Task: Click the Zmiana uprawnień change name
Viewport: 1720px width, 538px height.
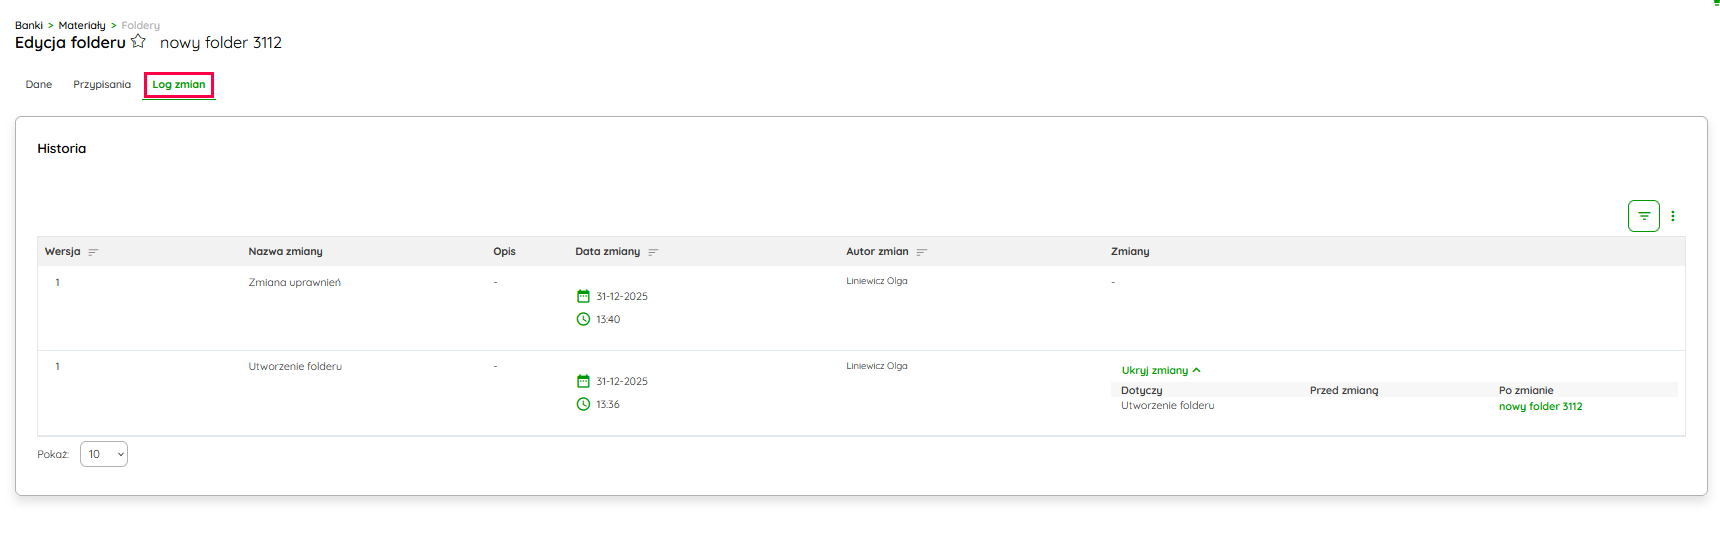Action: tap(294, 282)
